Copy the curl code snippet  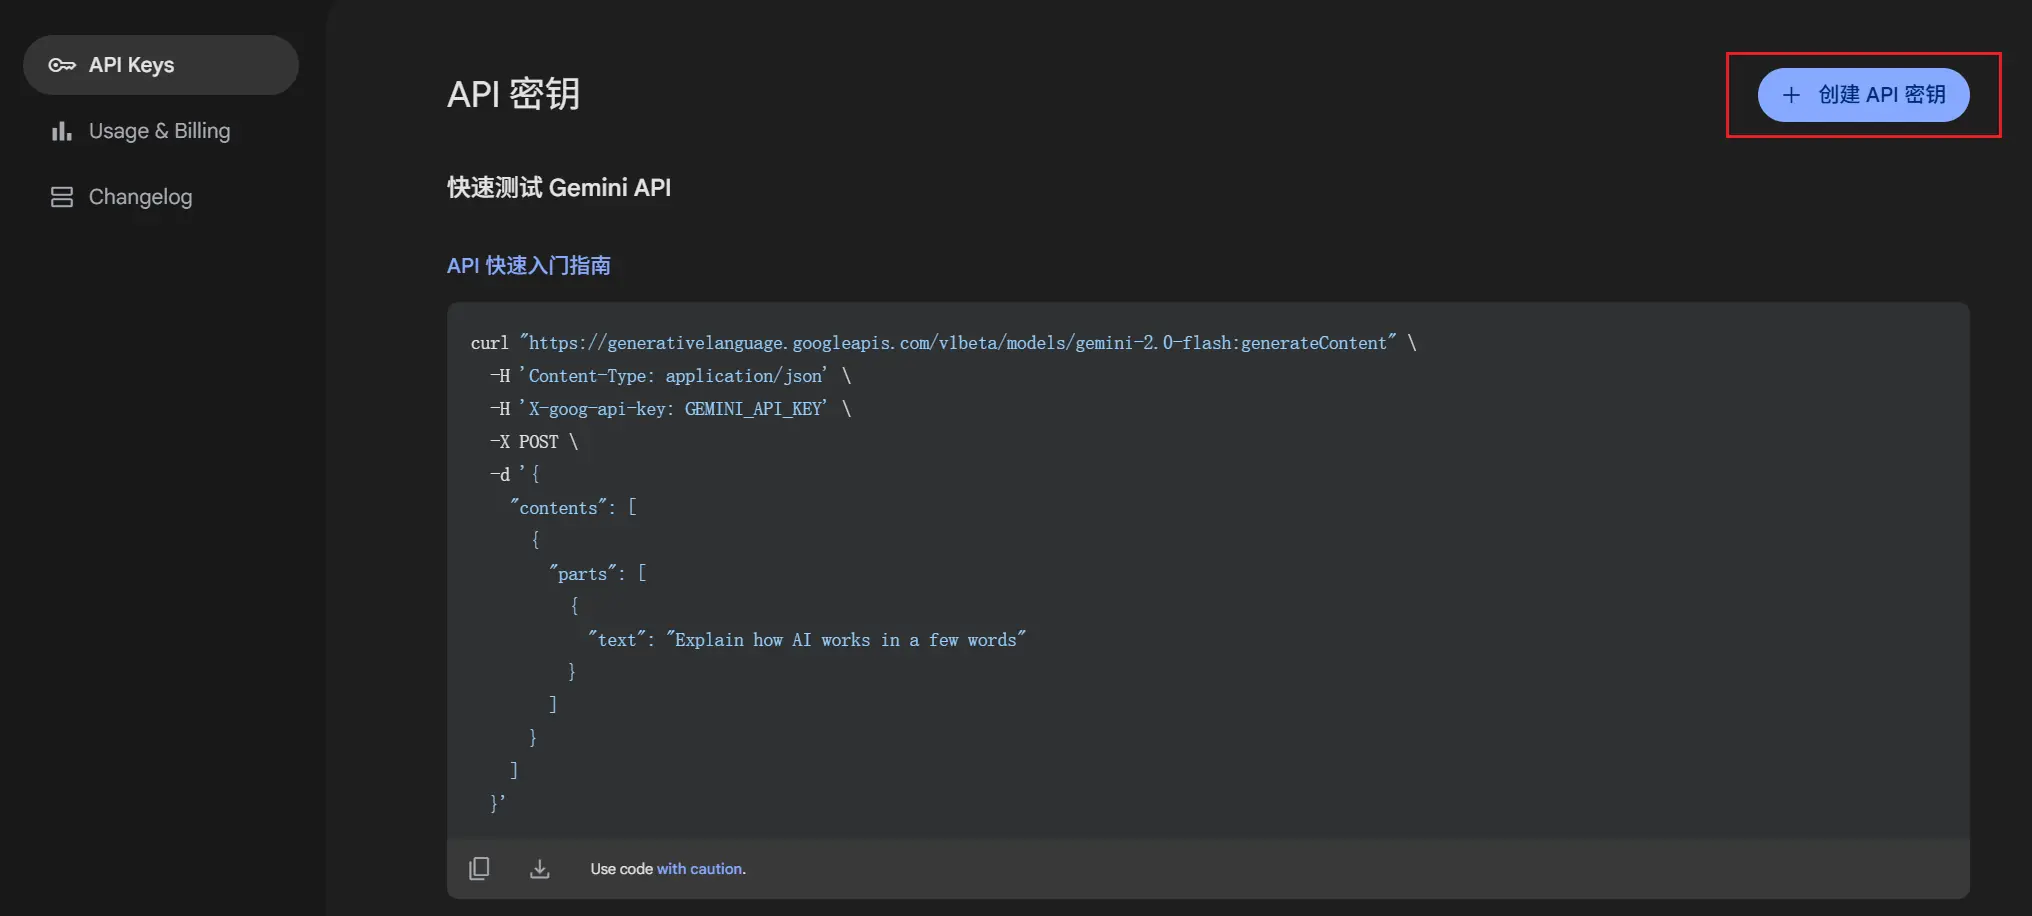[x=479, y=868]
